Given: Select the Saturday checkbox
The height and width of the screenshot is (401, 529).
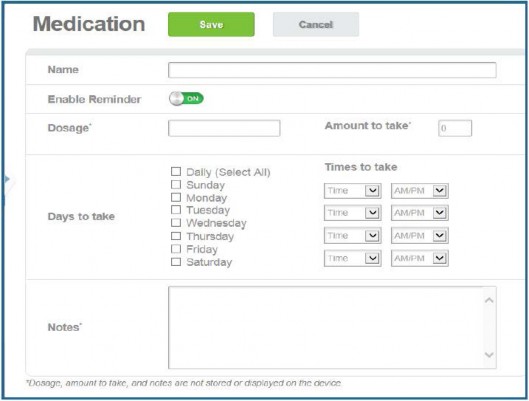Looking at the screenshot, I should point(176,262).
